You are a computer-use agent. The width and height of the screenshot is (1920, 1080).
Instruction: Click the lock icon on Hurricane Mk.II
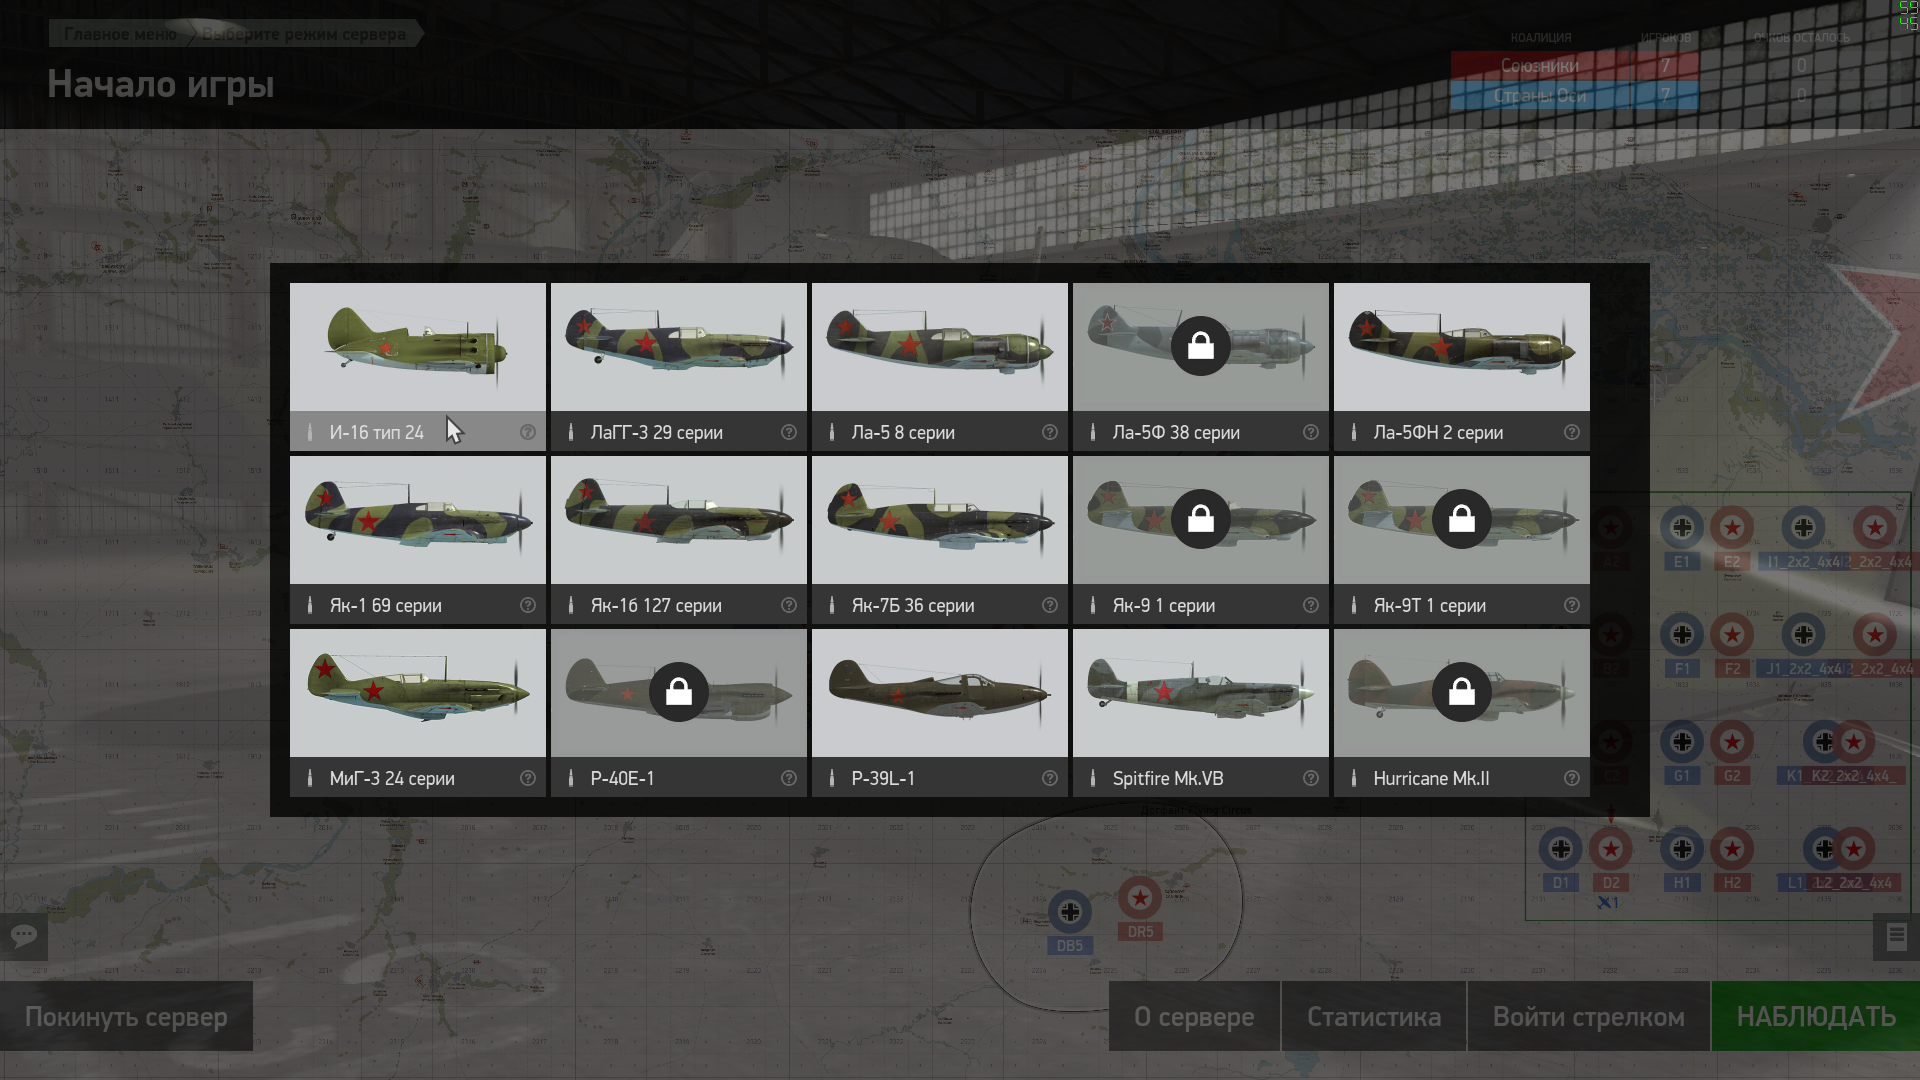point(1461,691)
